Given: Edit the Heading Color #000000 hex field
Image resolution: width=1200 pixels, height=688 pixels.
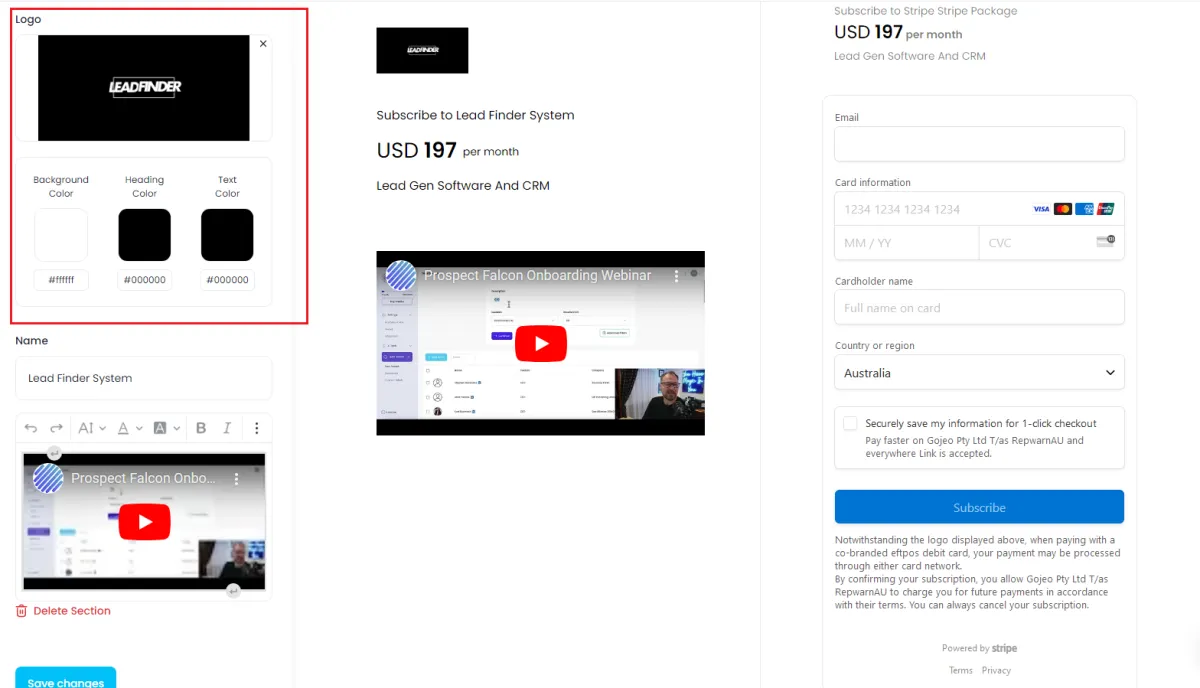Looking at the screenshot, I should click(144, 280).
